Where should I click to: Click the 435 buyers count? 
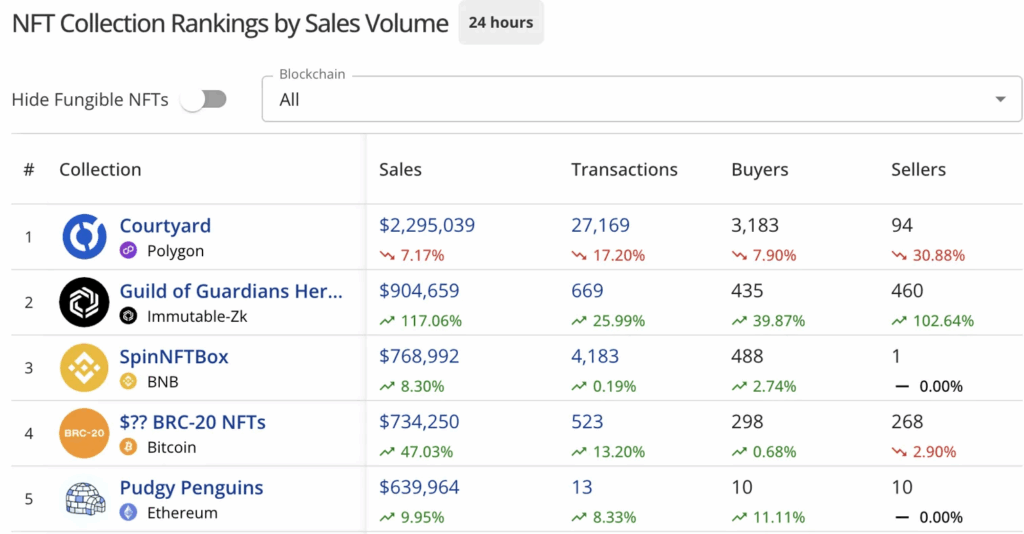[747, 291]
